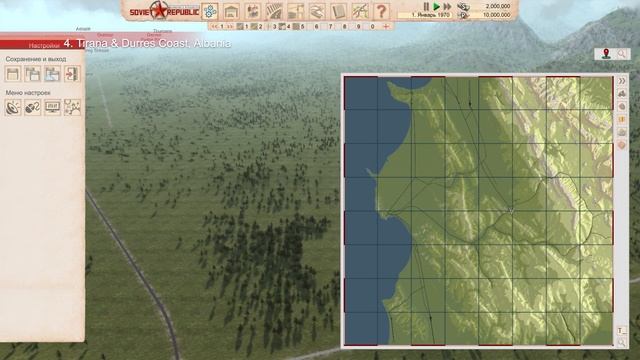Select the Настройки tab header

click(44, 45)
